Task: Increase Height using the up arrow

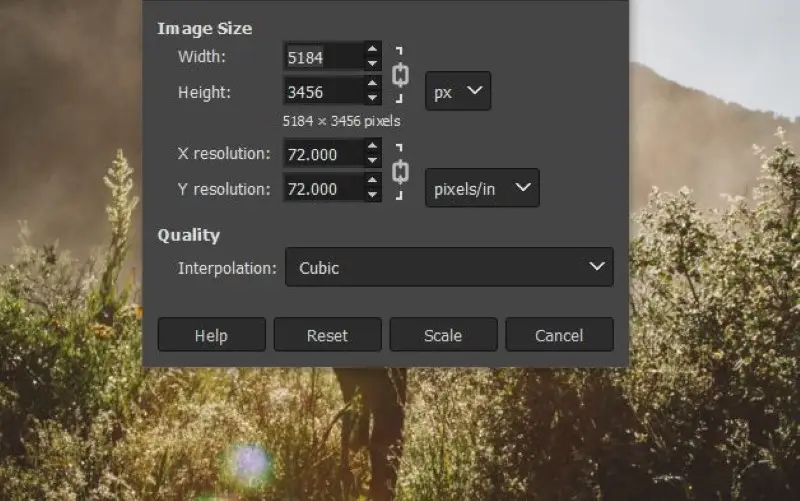Action: click(x=372, y=84)
